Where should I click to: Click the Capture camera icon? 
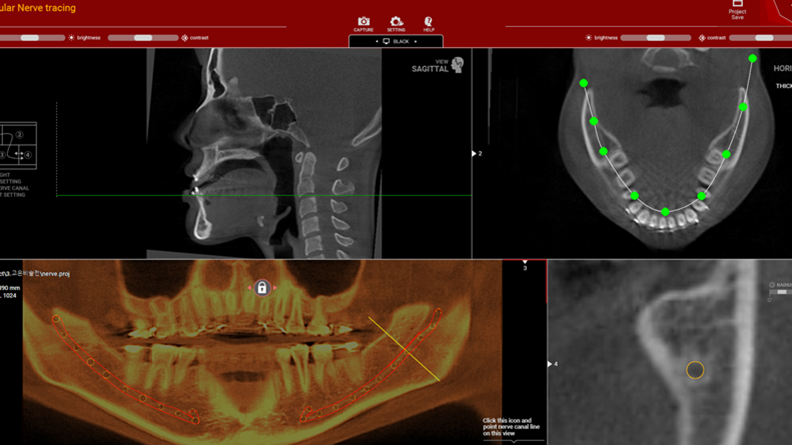(364, 21)
